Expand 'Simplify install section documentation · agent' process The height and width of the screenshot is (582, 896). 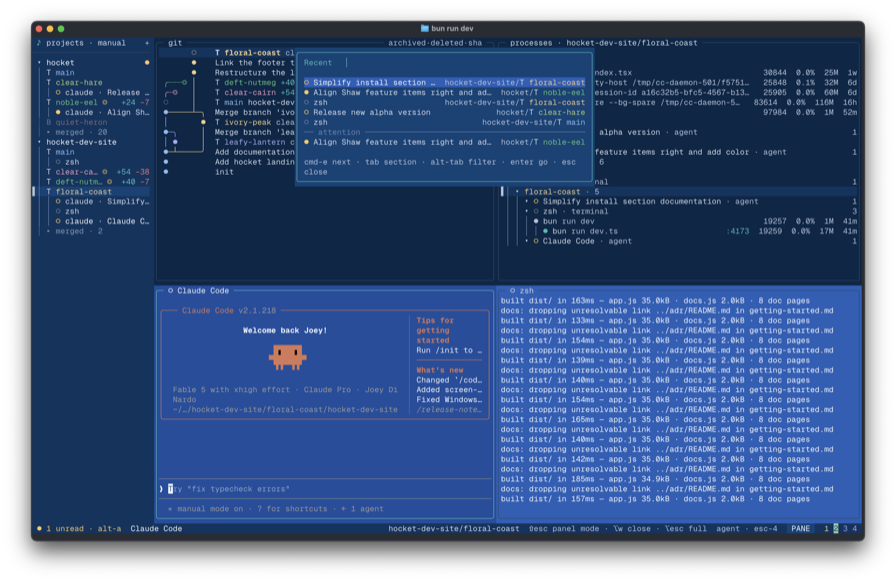click(x=526, y=201)
